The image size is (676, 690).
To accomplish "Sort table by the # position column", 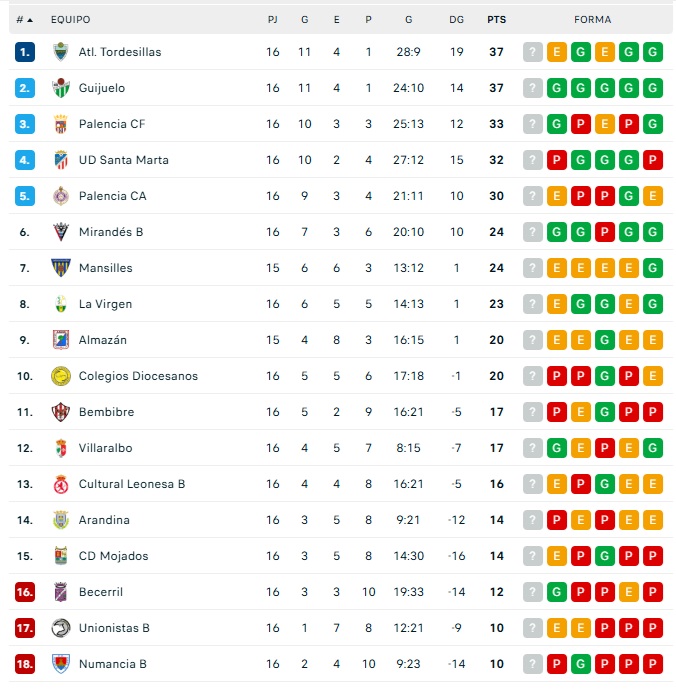I will 24,19.
